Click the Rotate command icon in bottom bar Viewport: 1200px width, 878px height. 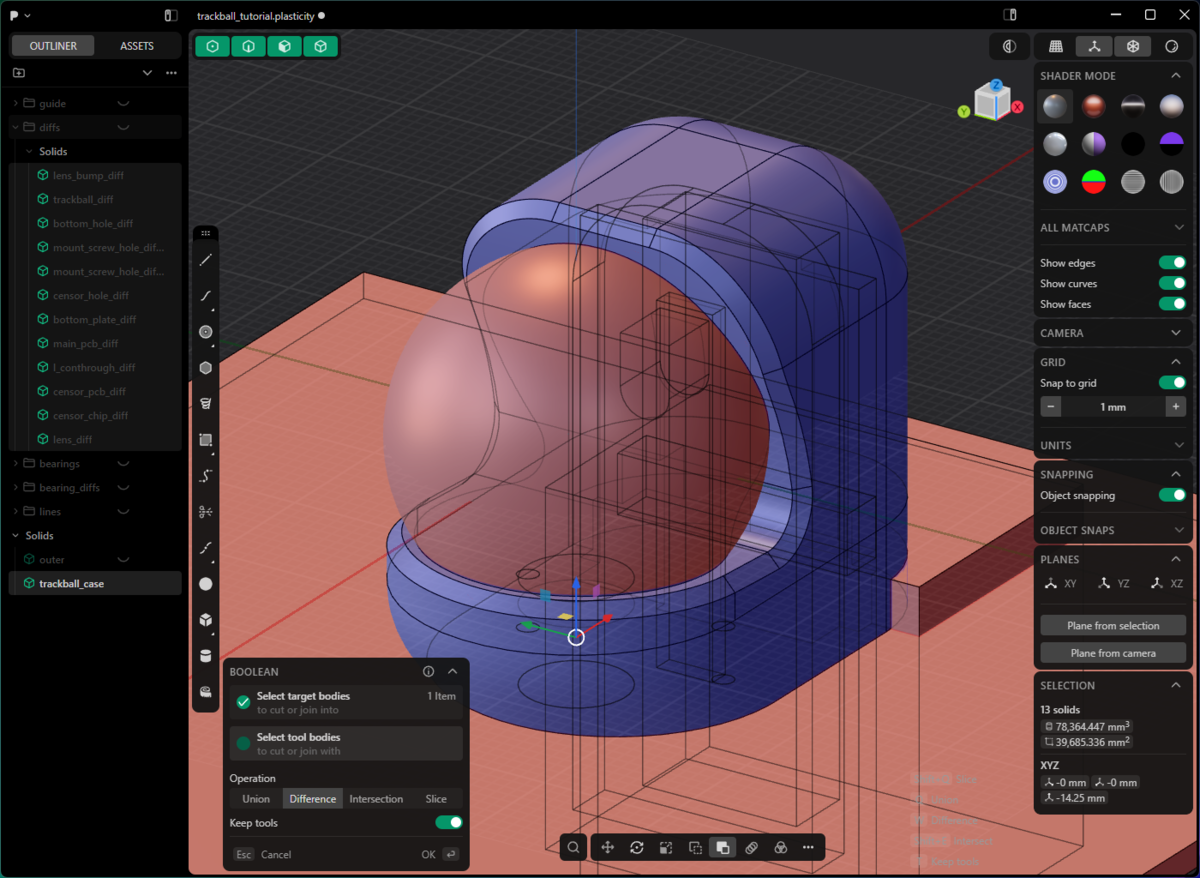(636, 847)
